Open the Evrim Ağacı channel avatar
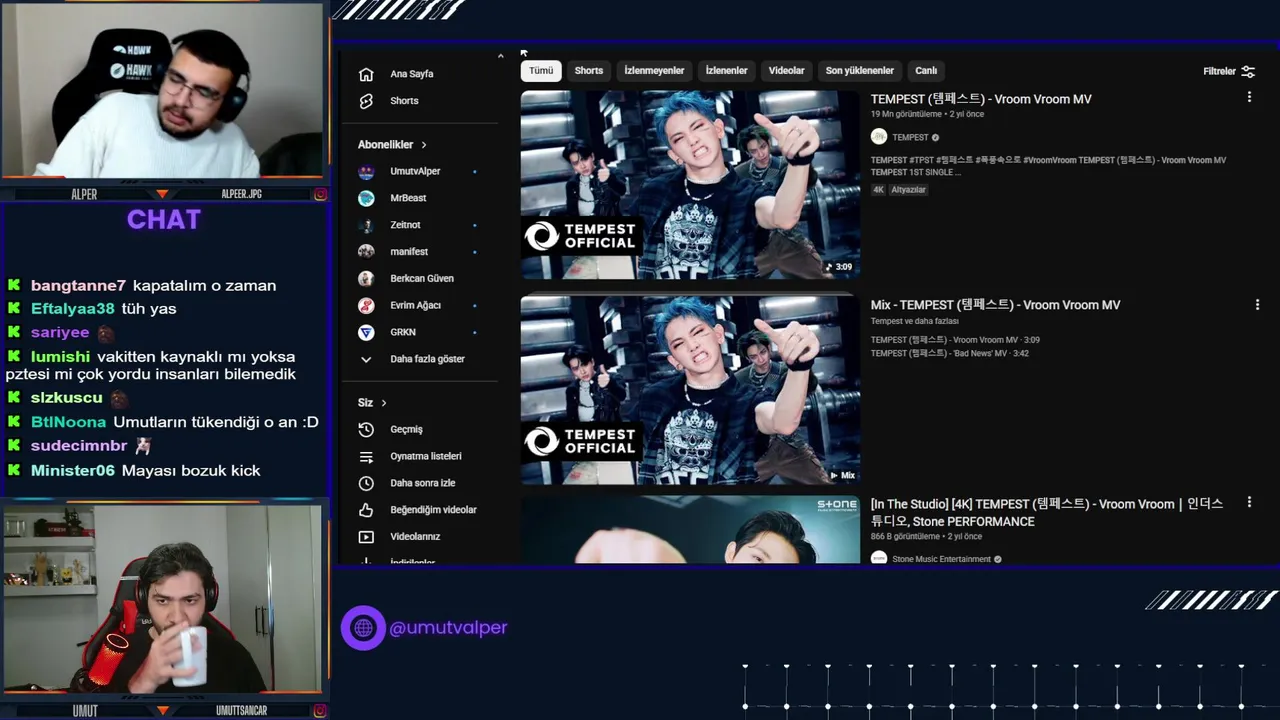 (x=366, y=305)
